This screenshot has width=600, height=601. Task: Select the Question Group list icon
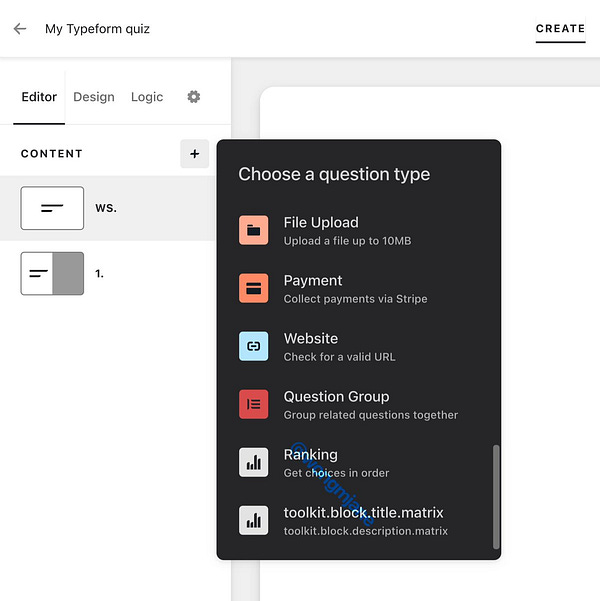click(253, 404)
